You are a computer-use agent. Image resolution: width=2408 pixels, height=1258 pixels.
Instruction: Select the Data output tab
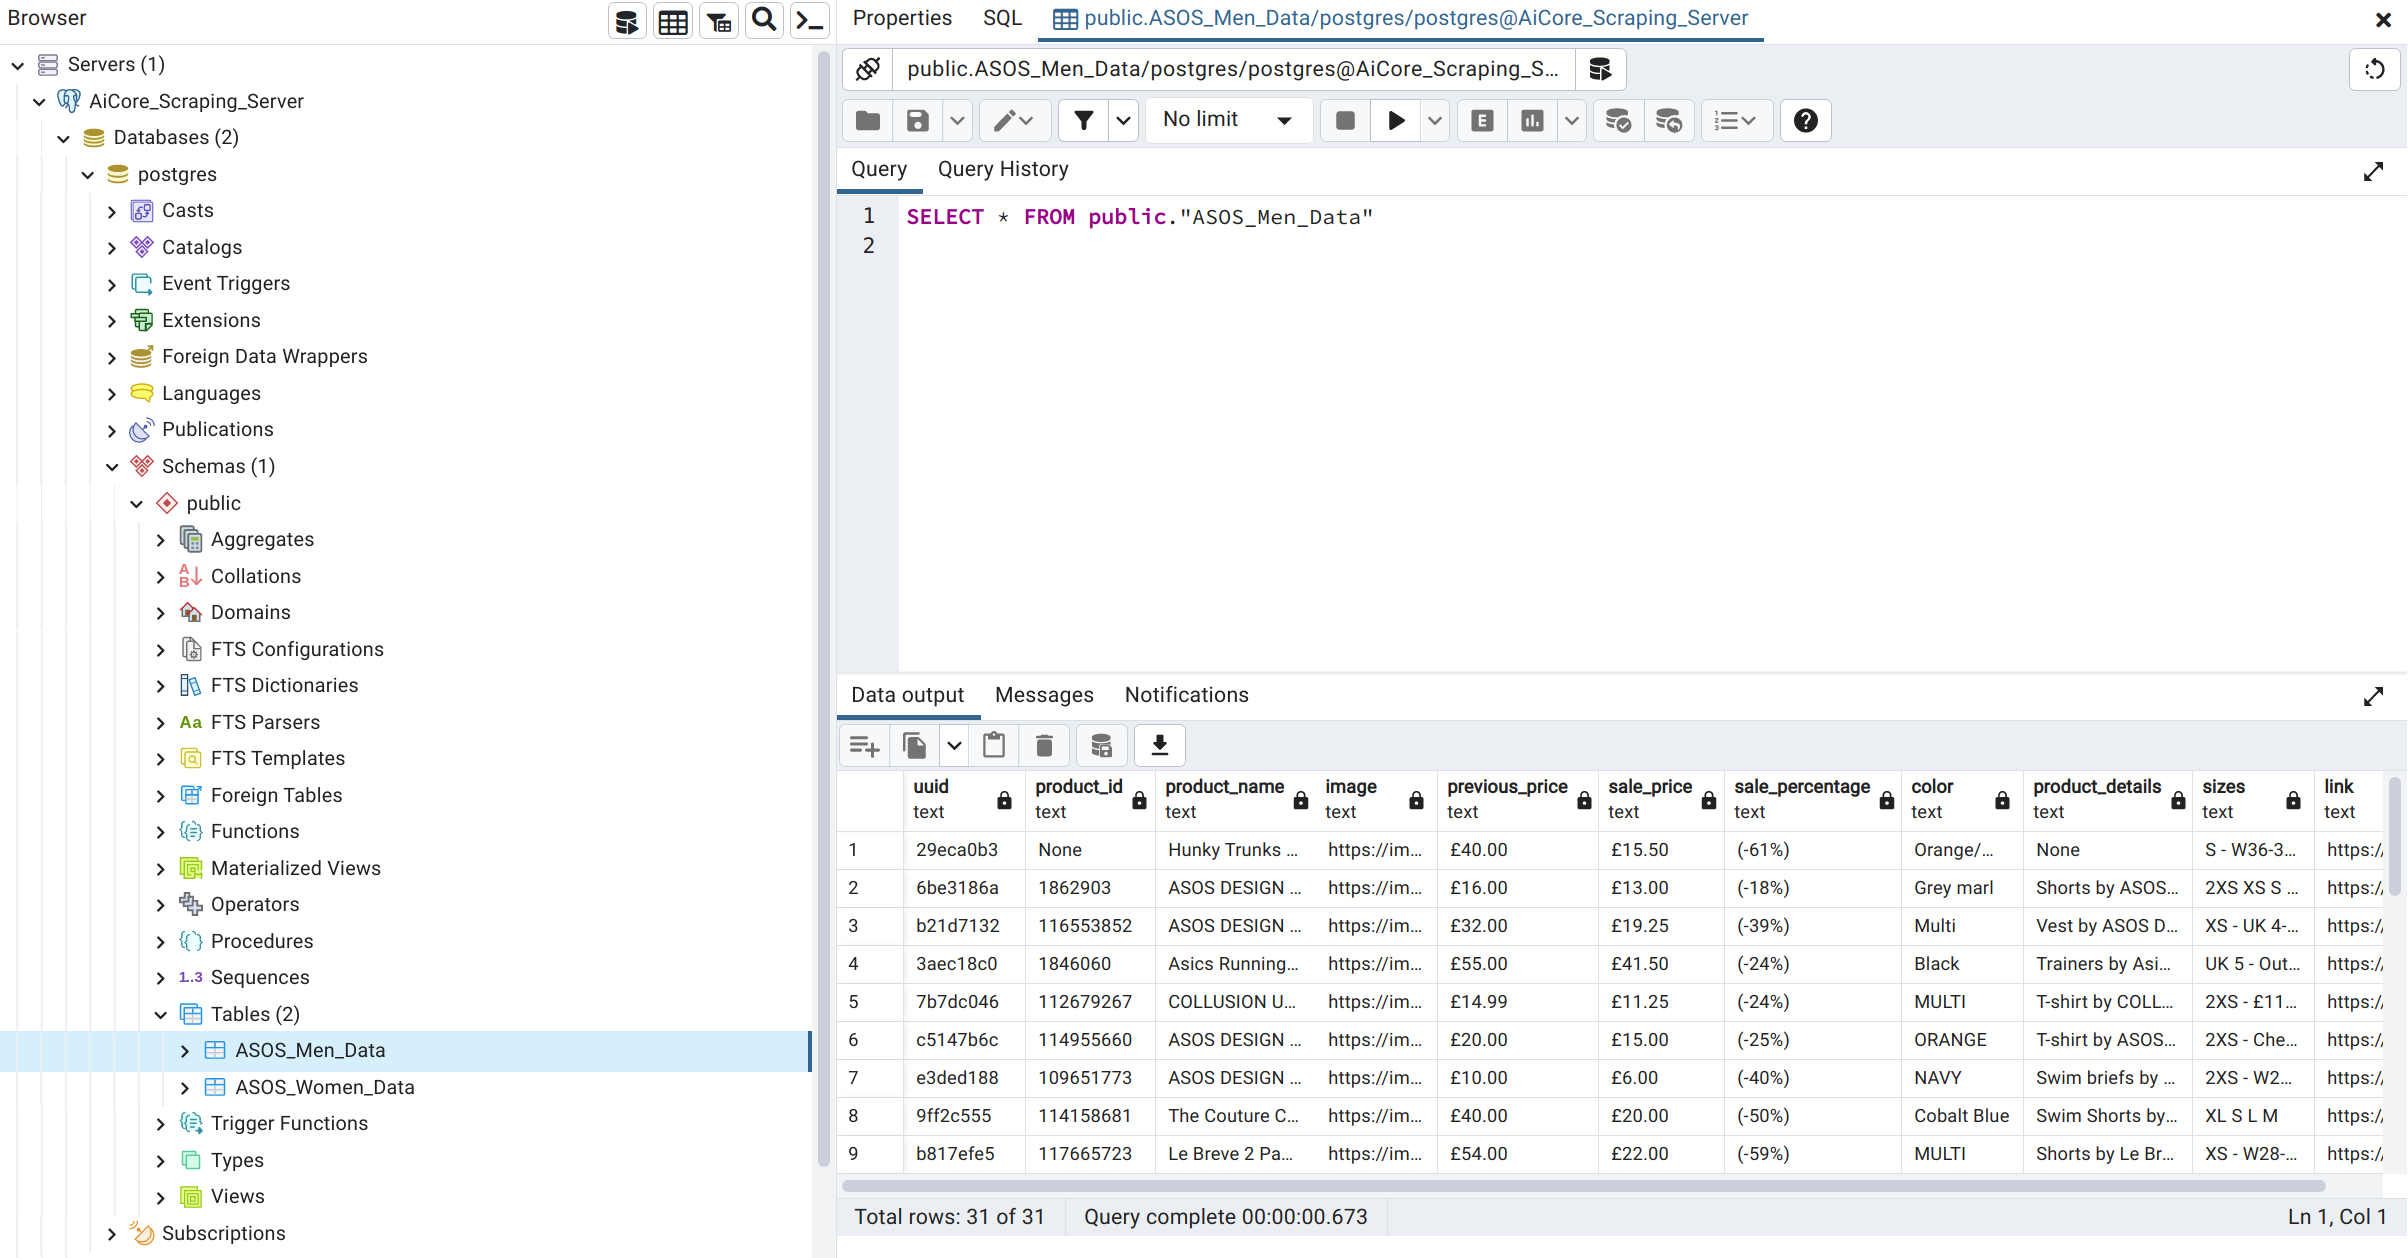907,695
